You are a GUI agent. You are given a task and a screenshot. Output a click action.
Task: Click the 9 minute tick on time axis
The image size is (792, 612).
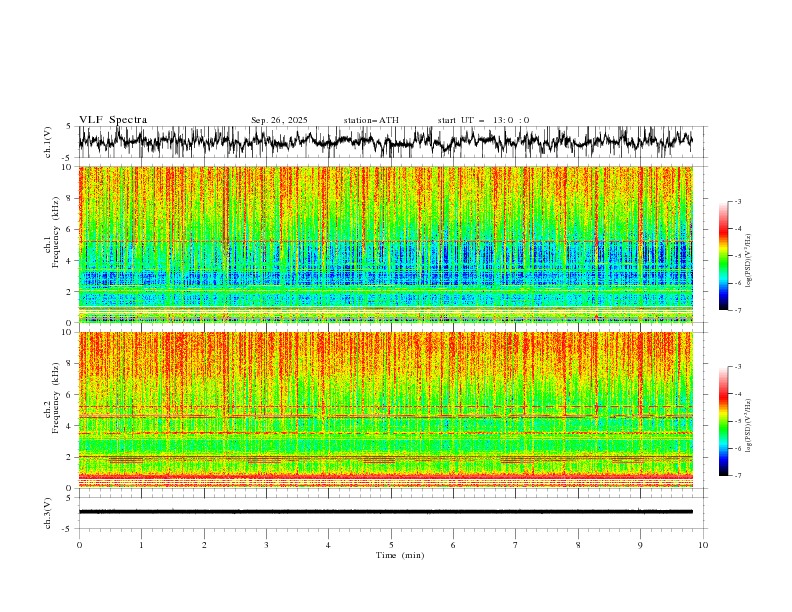[x=640, y=545]
